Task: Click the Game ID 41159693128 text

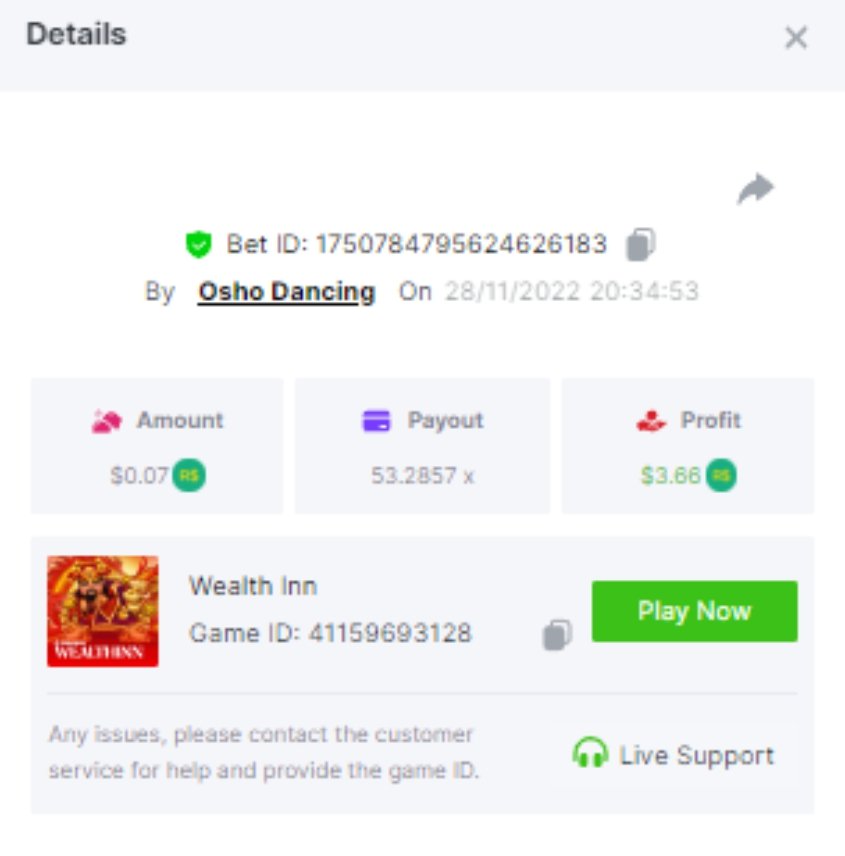Action: click(330, 634)
